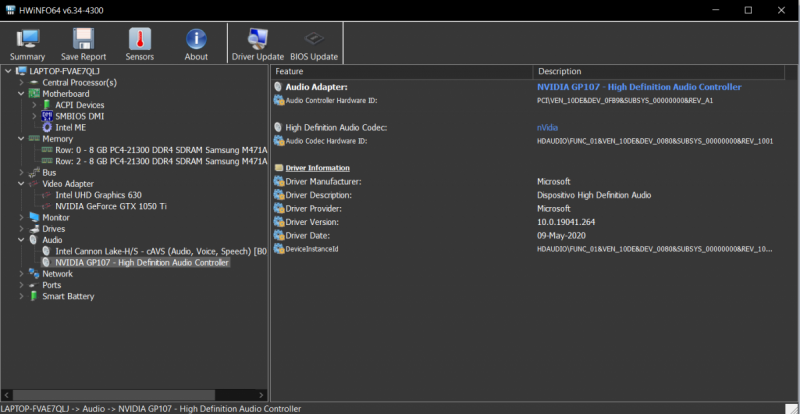Click the Central Processor(s) chip icon
Image resolution: width=800 pixels, height=414 pixels.
point(34,82)
